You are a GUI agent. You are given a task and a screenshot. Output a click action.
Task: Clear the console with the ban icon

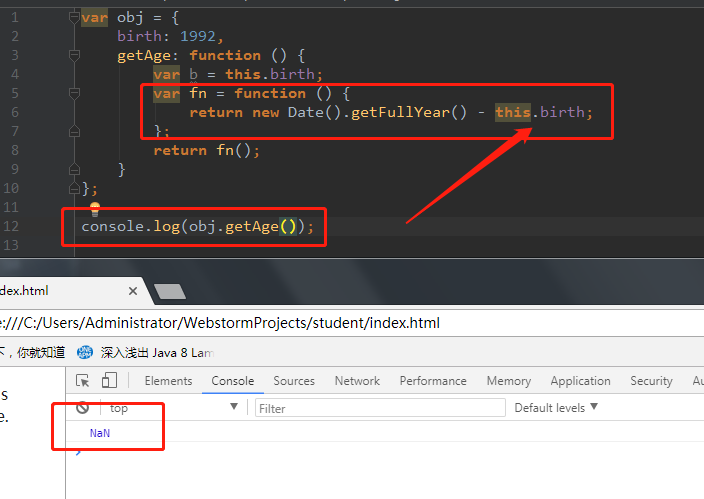tap(83, 408)
